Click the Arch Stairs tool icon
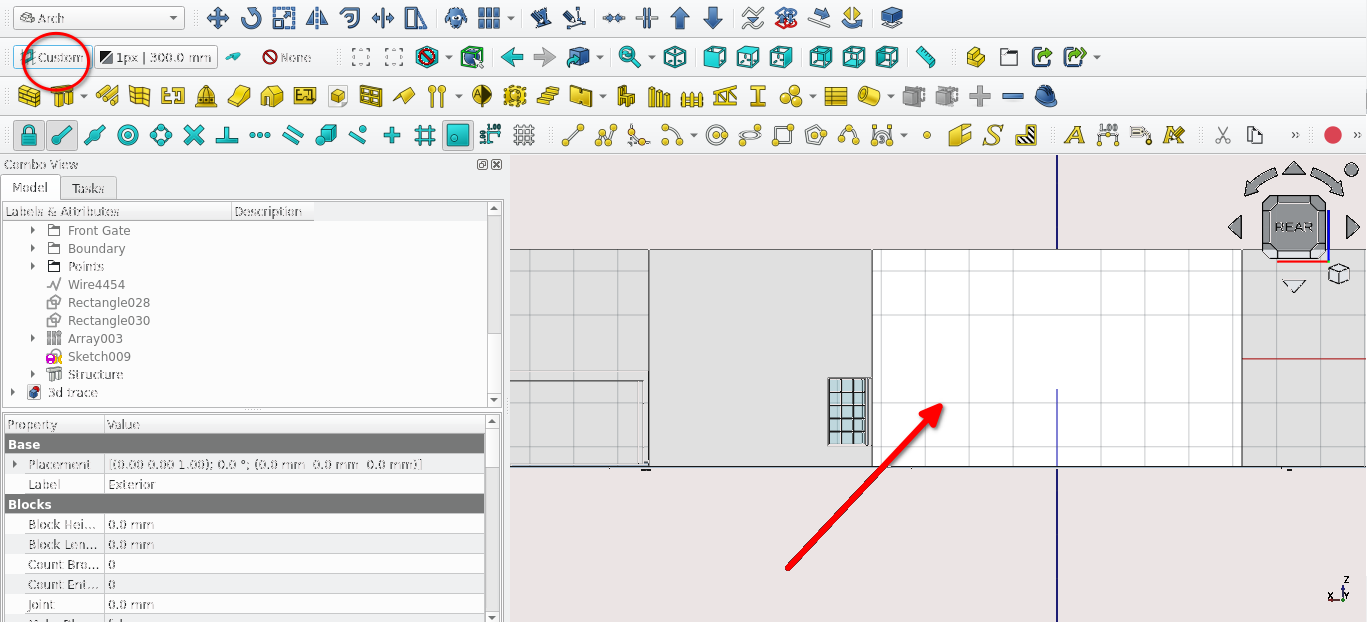The width and height of the screenshot is (1367, 622). (547, 96)
